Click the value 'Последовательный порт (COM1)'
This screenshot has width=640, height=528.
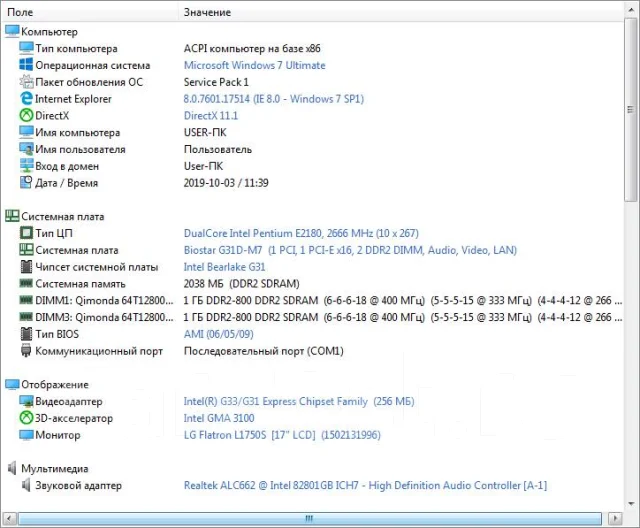point(264,351)
